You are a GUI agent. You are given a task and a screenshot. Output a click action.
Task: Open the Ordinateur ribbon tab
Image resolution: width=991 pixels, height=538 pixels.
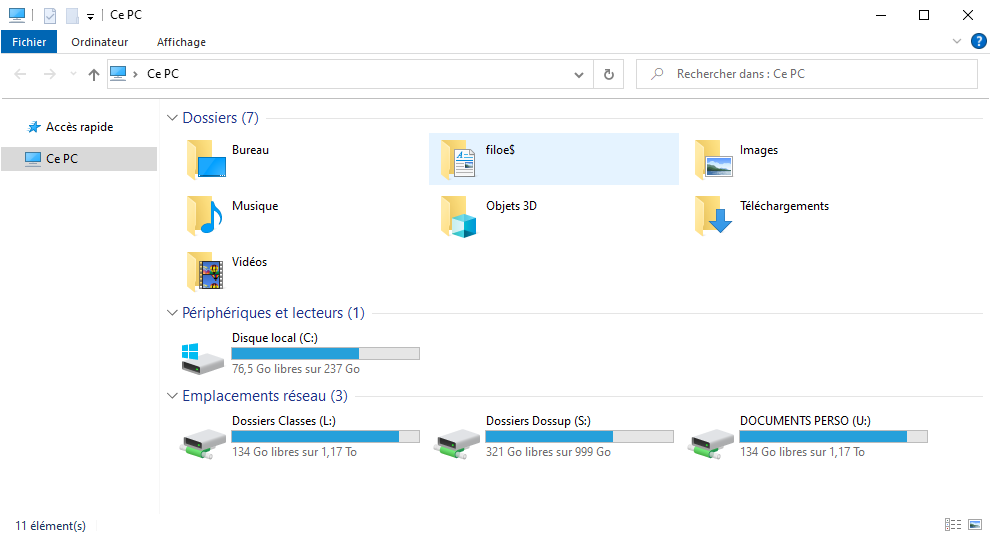(99, 42)
